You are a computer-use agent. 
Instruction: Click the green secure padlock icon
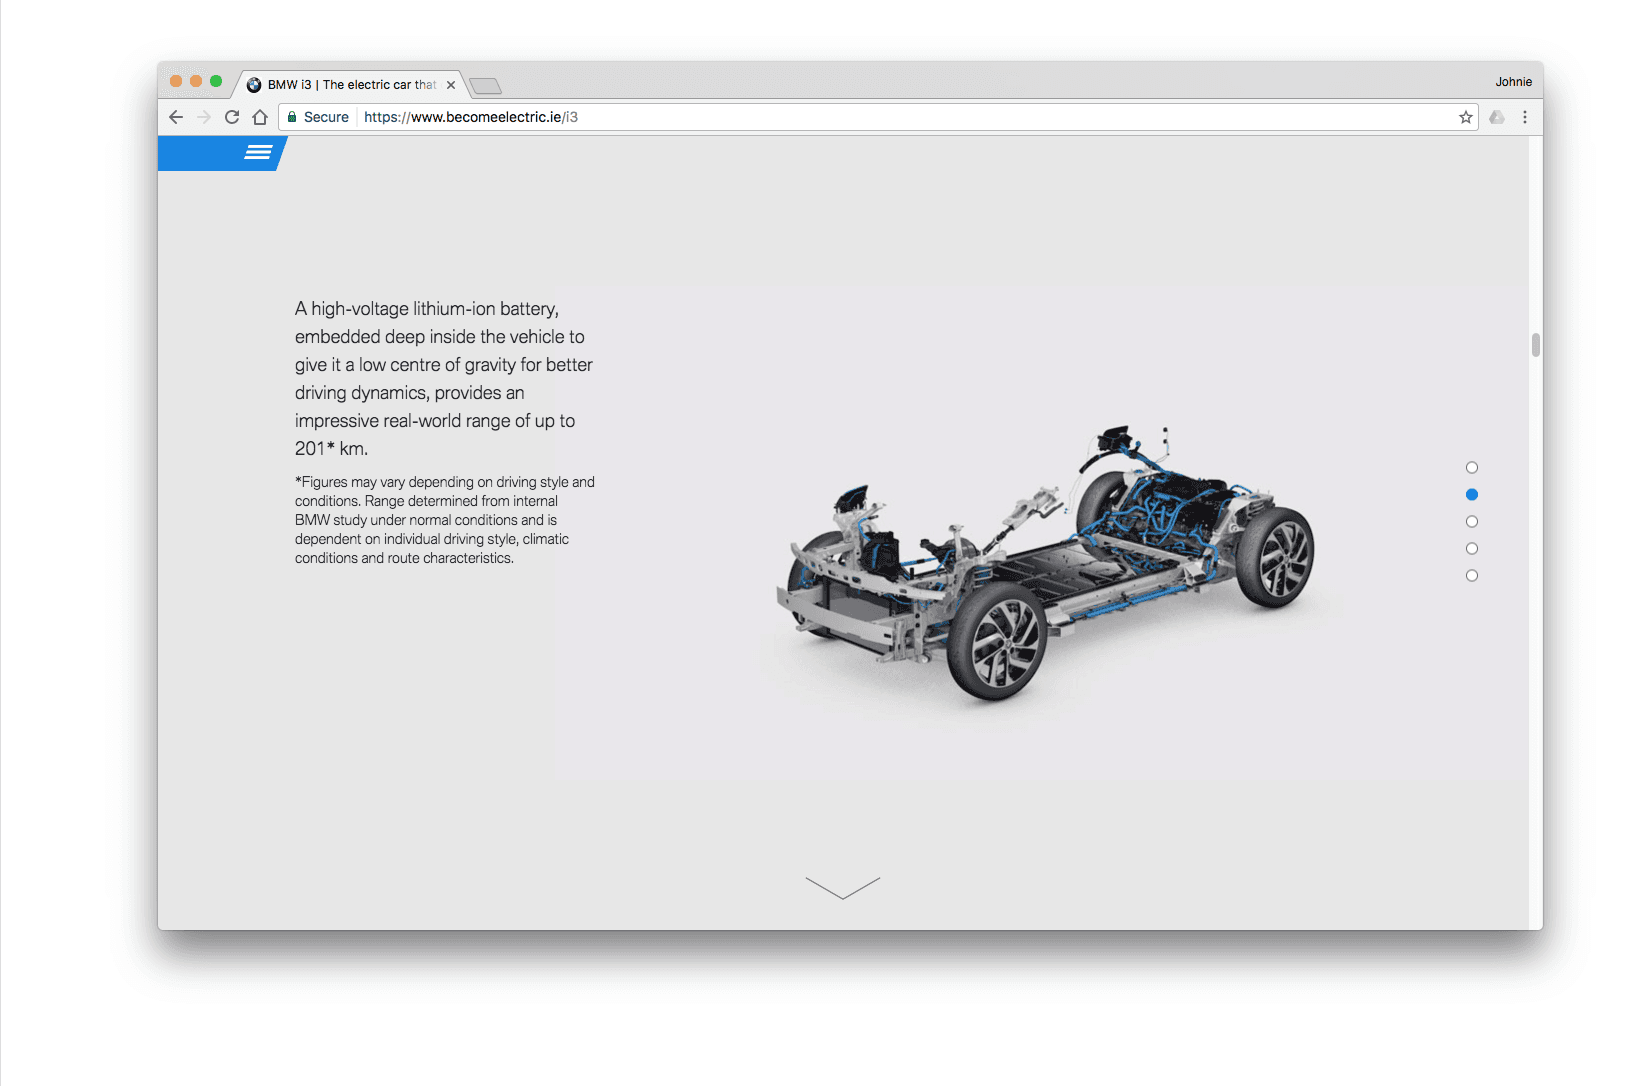(x=292, y=117)
